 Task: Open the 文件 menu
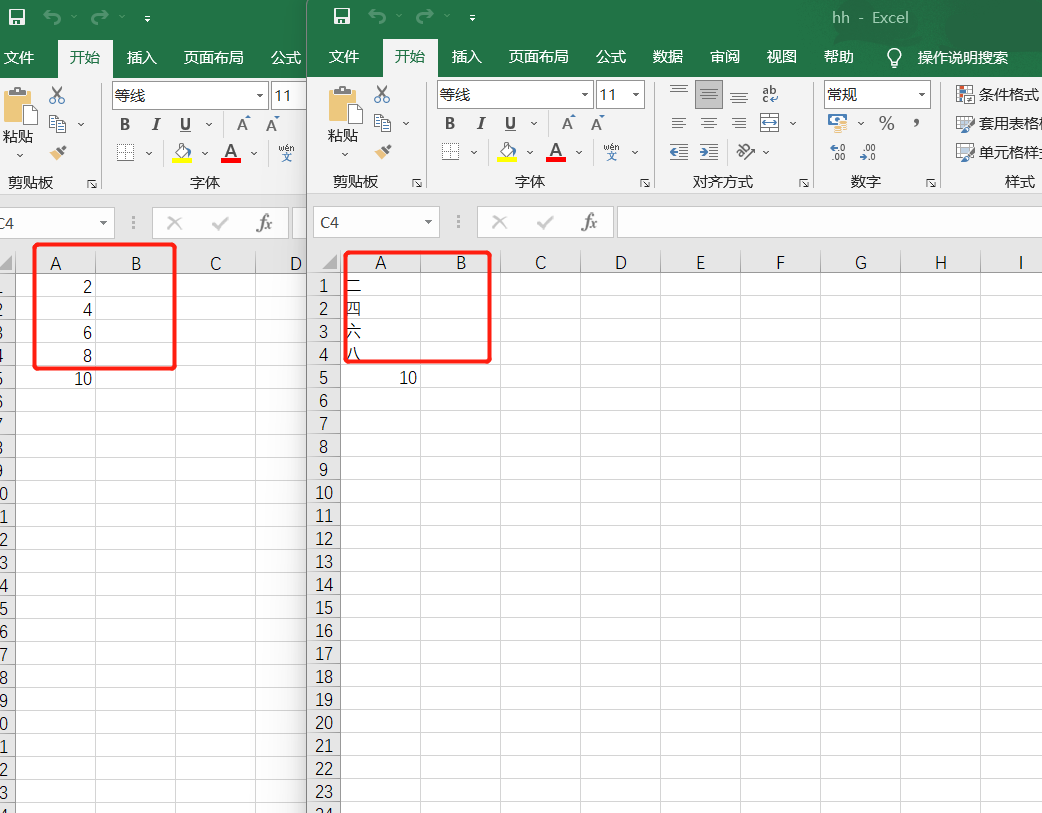[x=345, y=57]
